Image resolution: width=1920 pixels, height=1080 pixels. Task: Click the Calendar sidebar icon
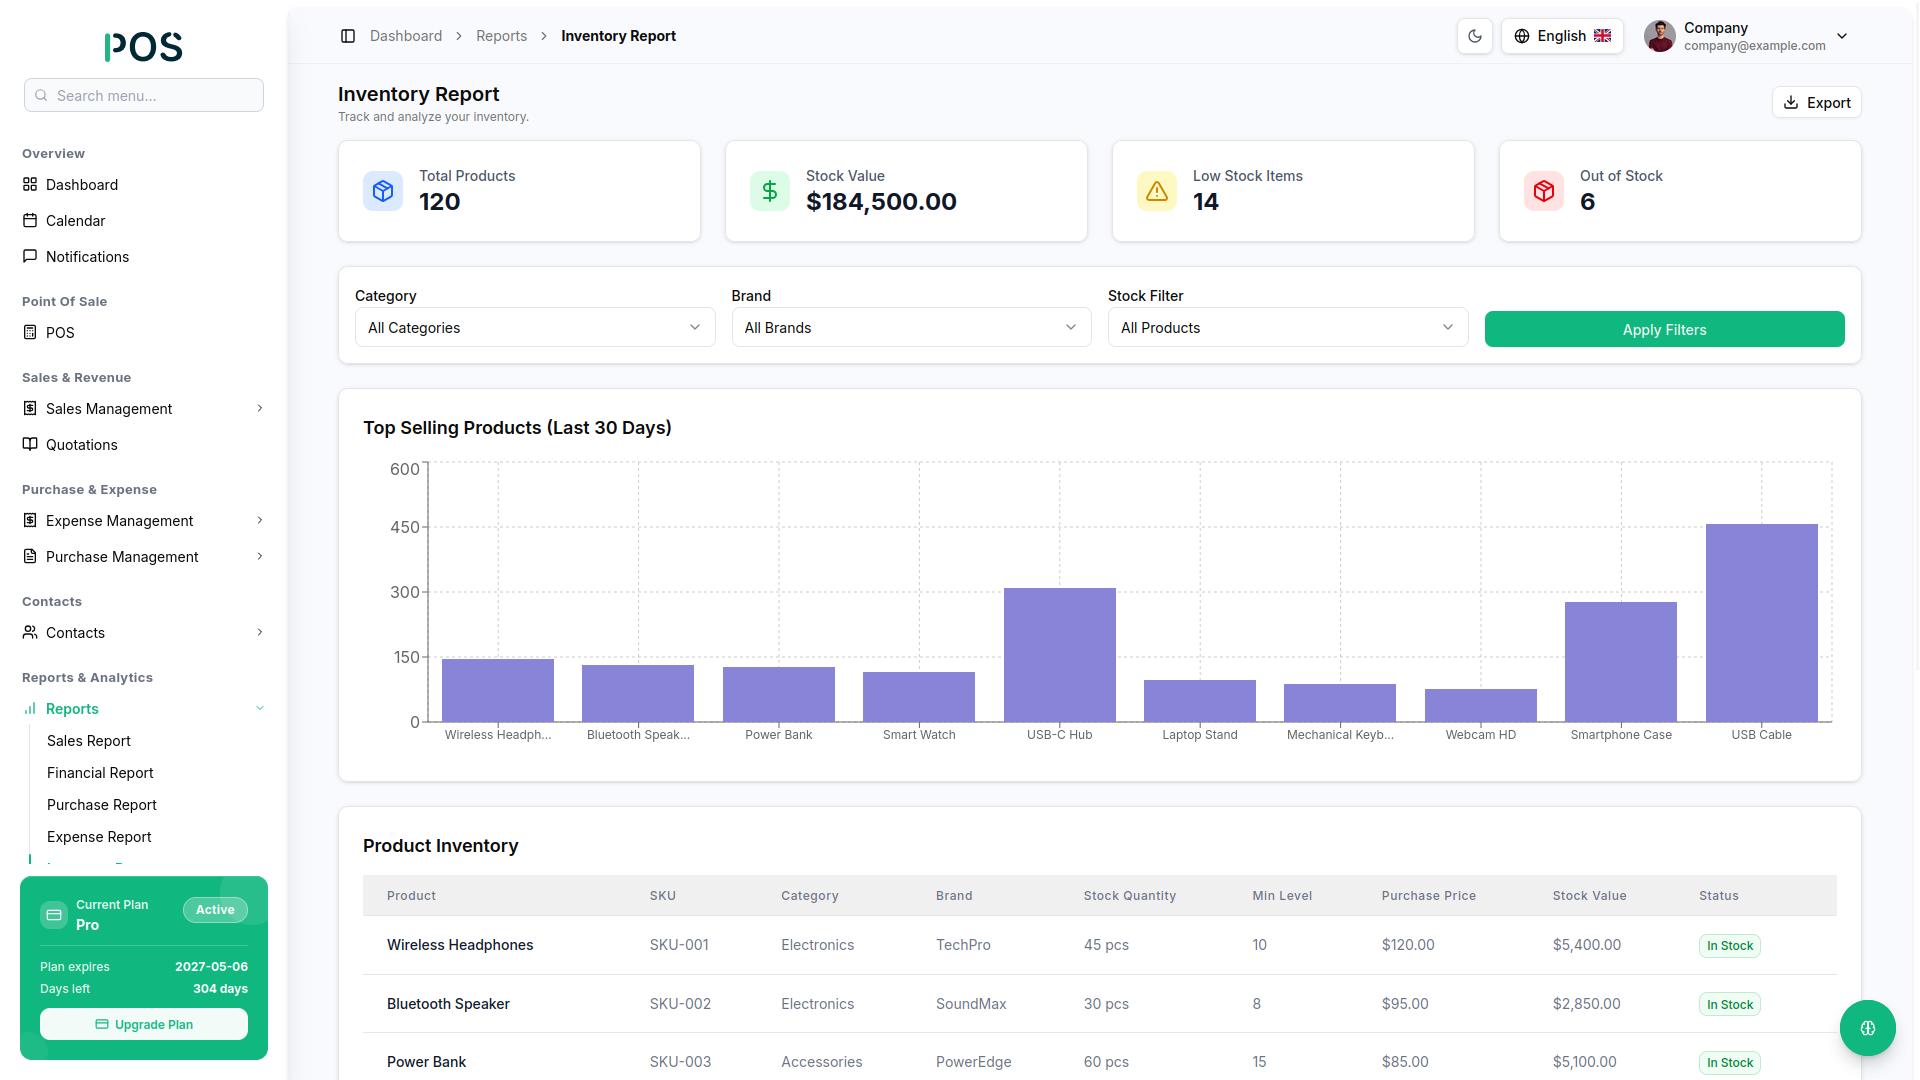click(30, 220)
